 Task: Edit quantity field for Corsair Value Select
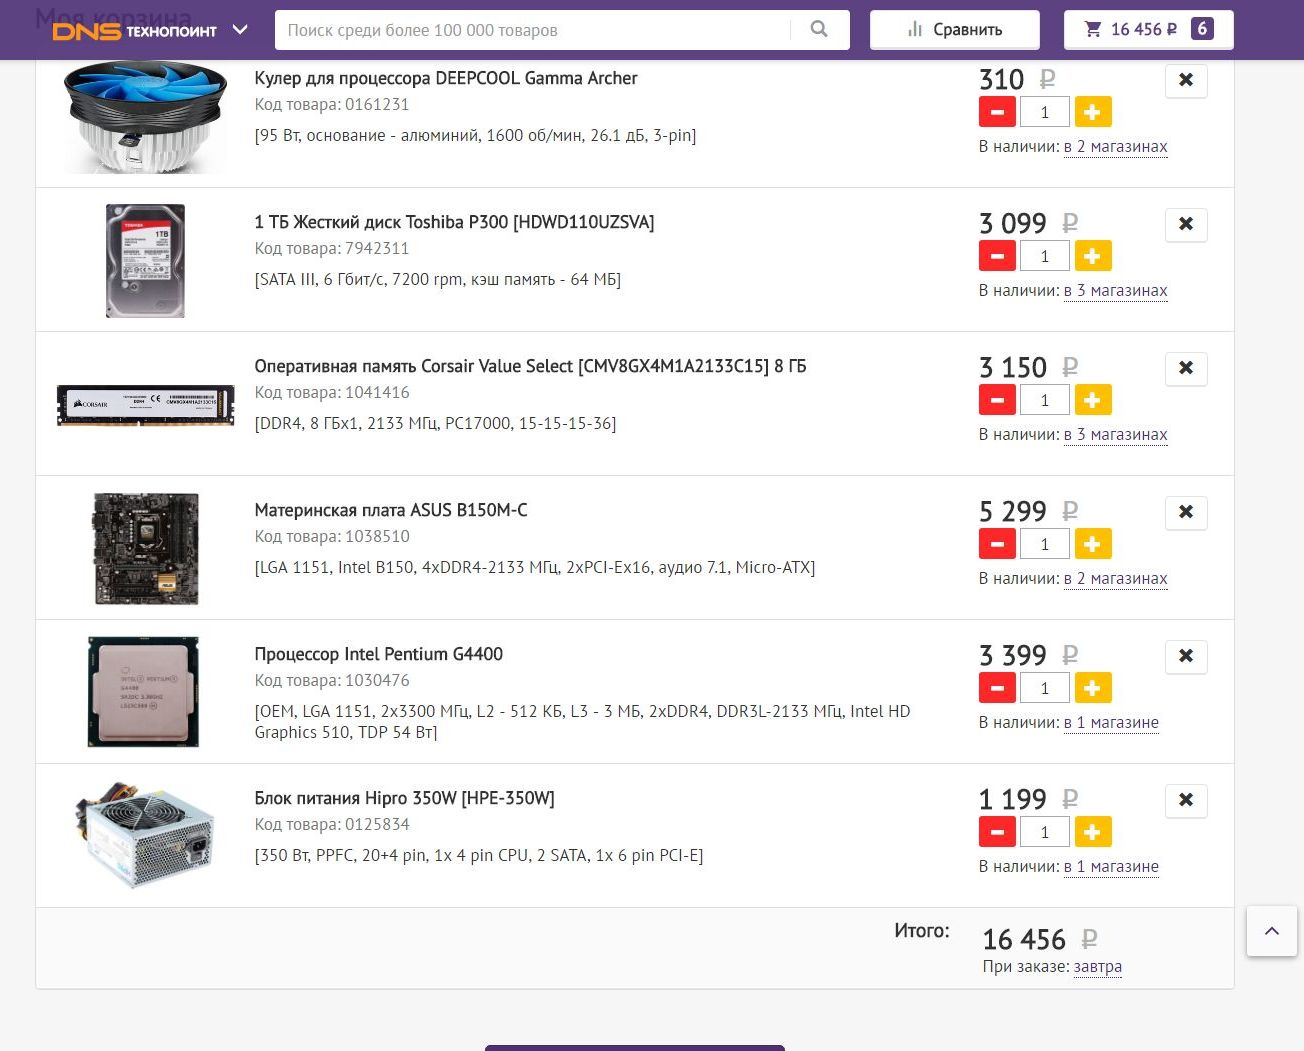click(x=1045, y=400)
